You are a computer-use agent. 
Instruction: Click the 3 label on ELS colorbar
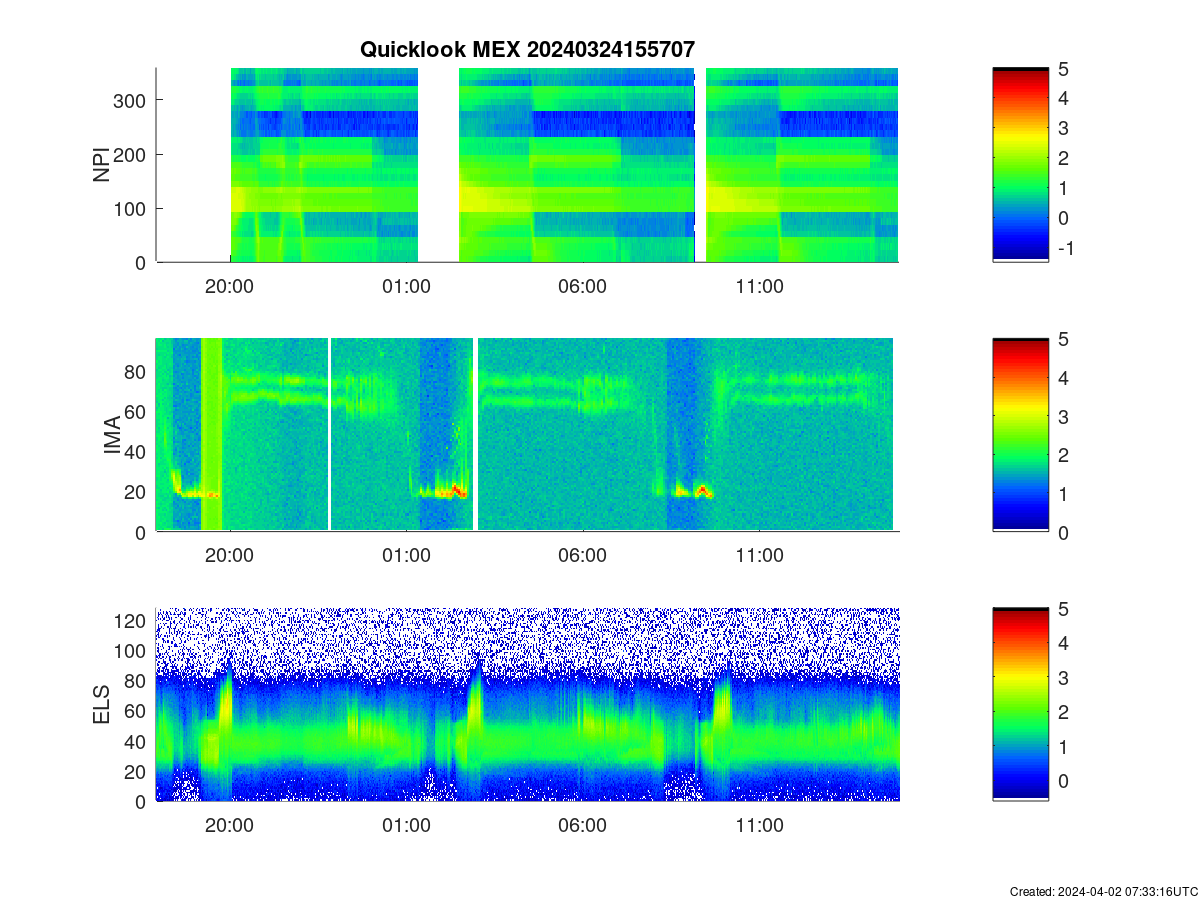(x=1062, y=677)
